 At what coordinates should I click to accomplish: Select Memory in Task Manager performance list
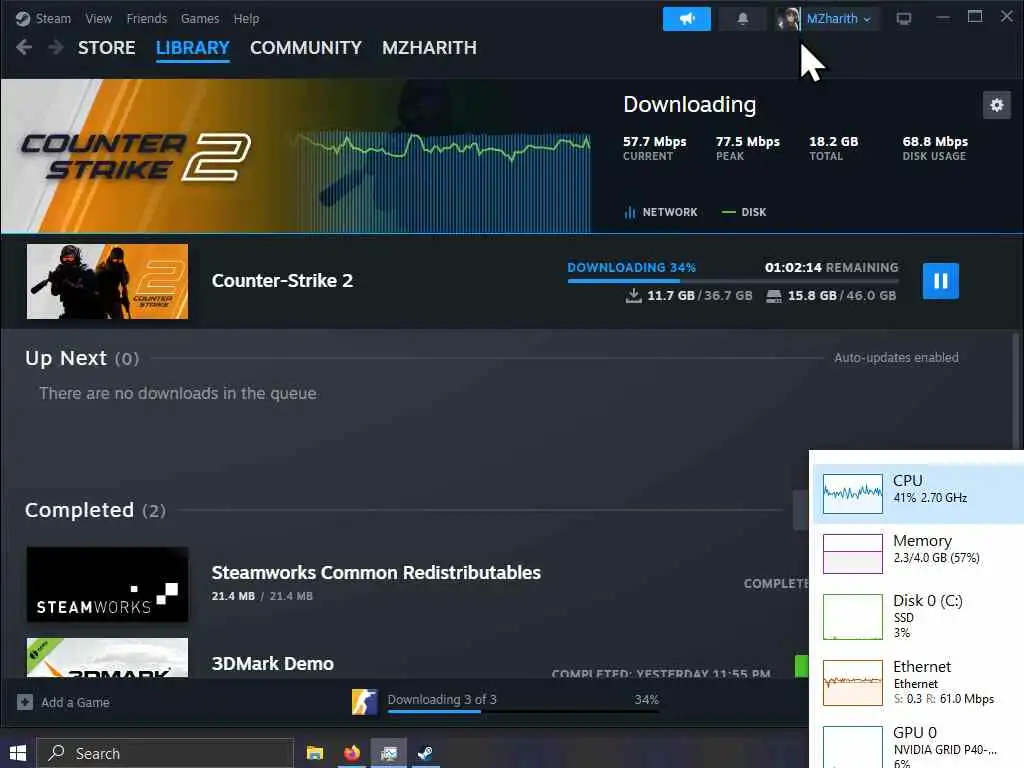[x=917, y=554]
